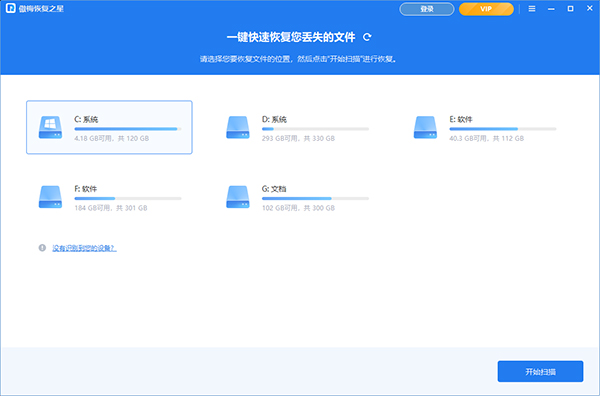Minimize the recovery app window
The height and width of the screenshot is (396, 600).
tap(551, 8)
